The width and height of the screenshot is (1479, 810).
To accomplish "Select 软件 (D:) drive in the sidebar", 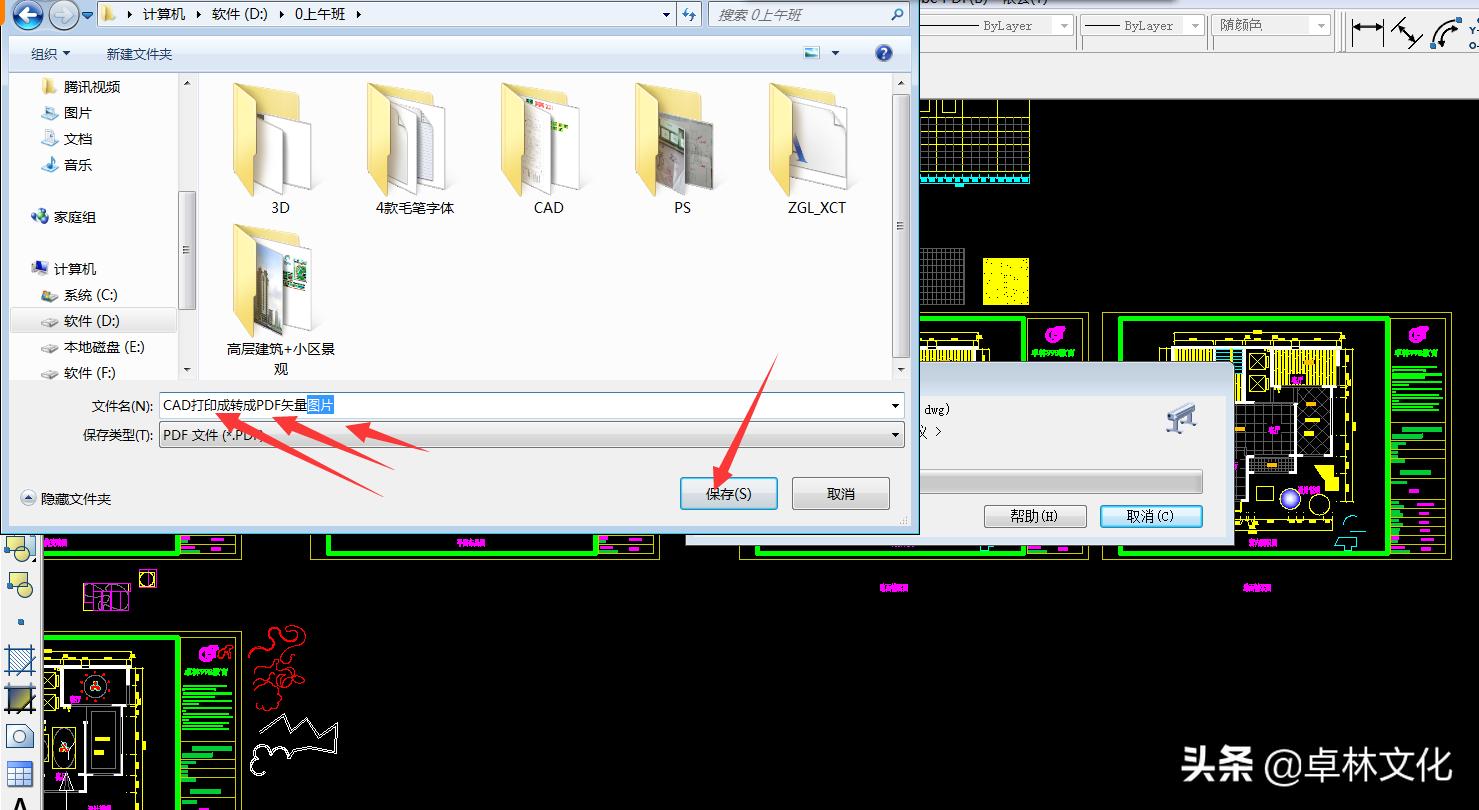I will [x=91, y=321].
